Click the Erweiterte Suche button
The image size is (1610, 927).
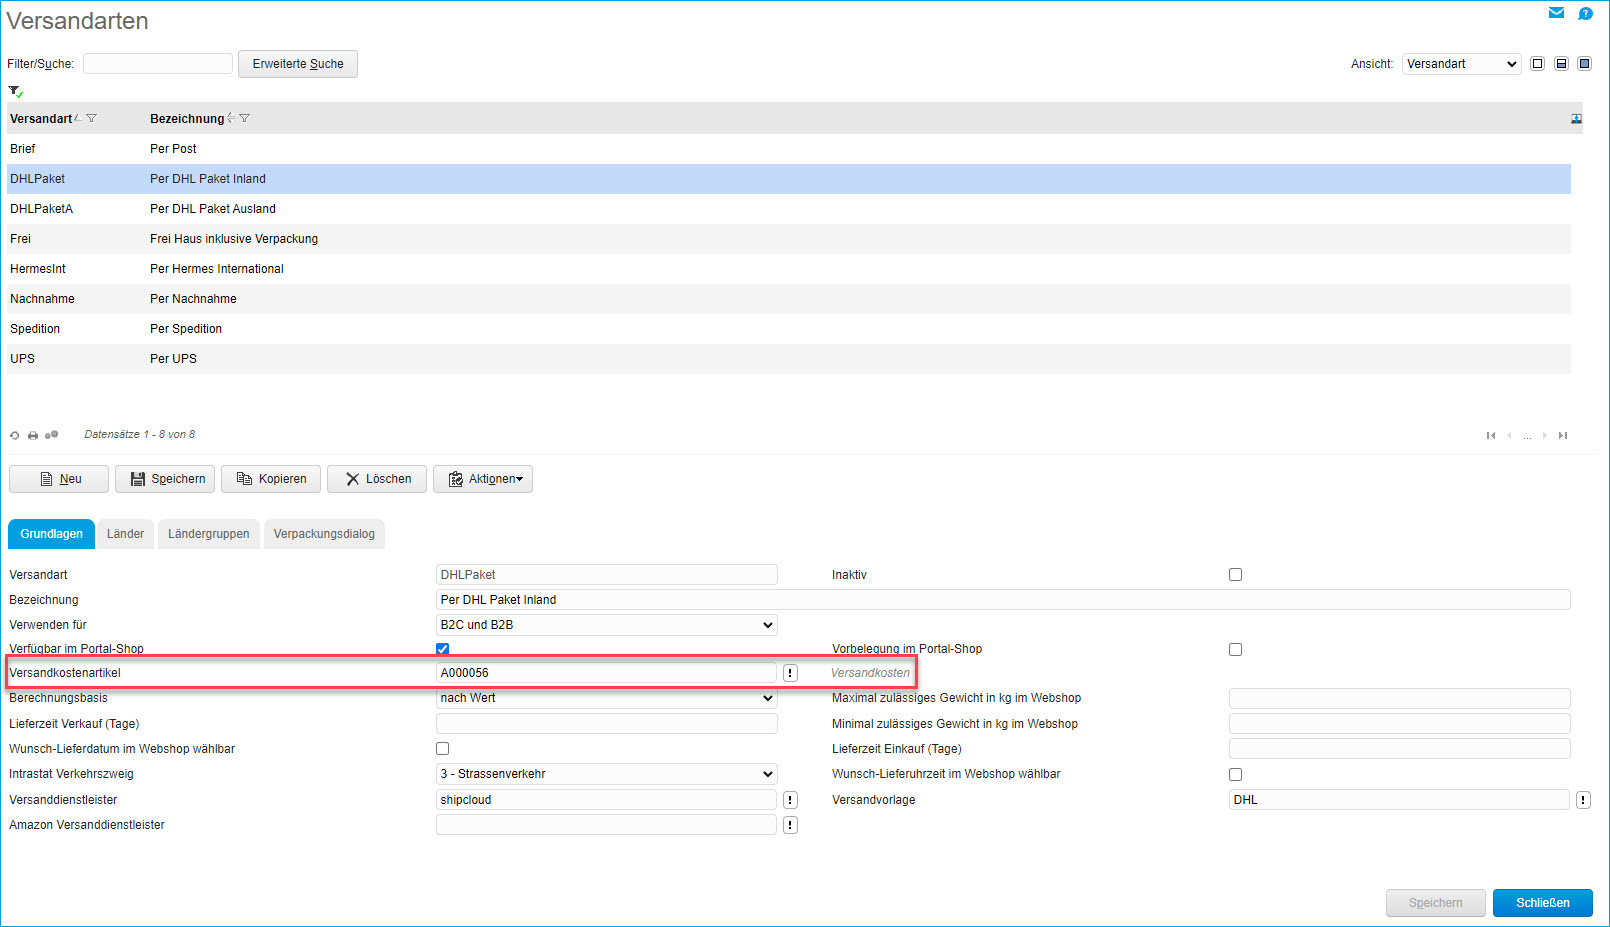pos(298,64)
